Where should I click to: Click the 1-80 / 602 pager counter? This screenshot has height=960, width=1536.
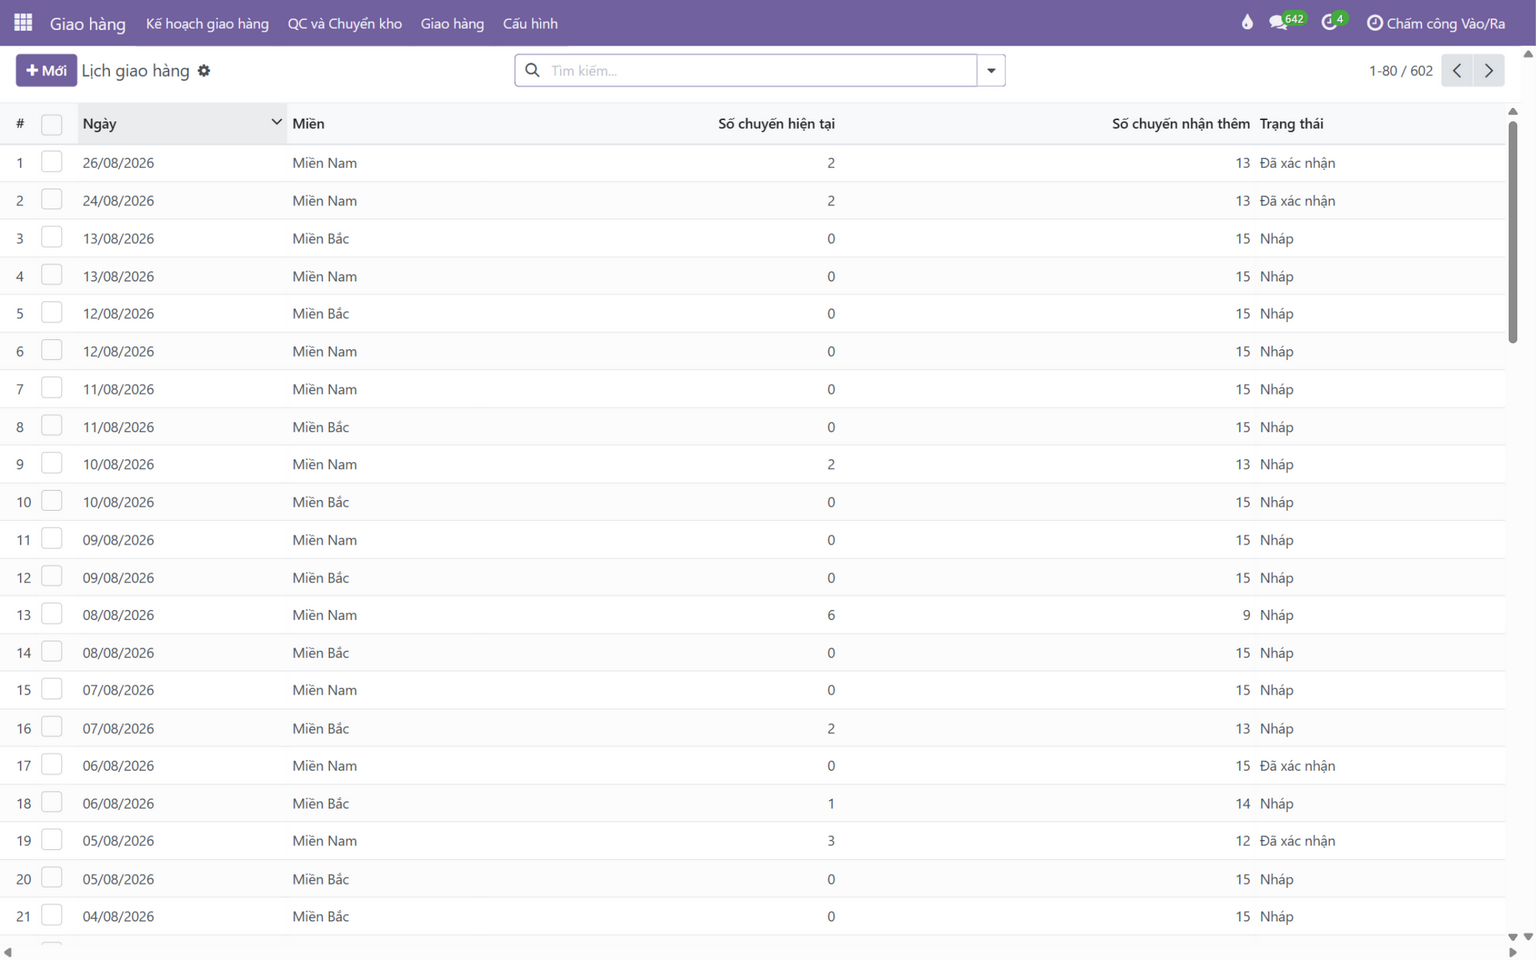(x=1400, y=71)
